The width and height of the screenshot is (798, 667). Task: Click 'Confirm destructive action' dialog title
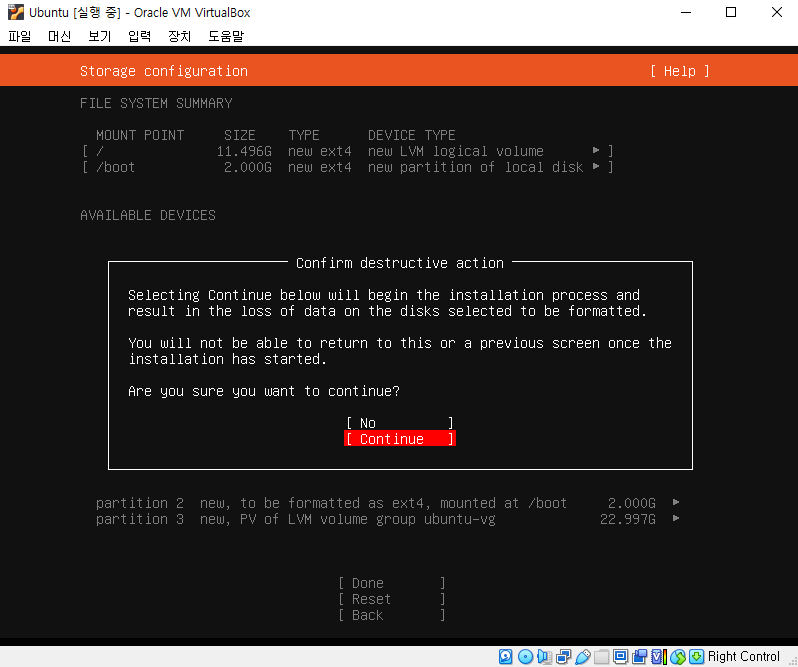400,263
